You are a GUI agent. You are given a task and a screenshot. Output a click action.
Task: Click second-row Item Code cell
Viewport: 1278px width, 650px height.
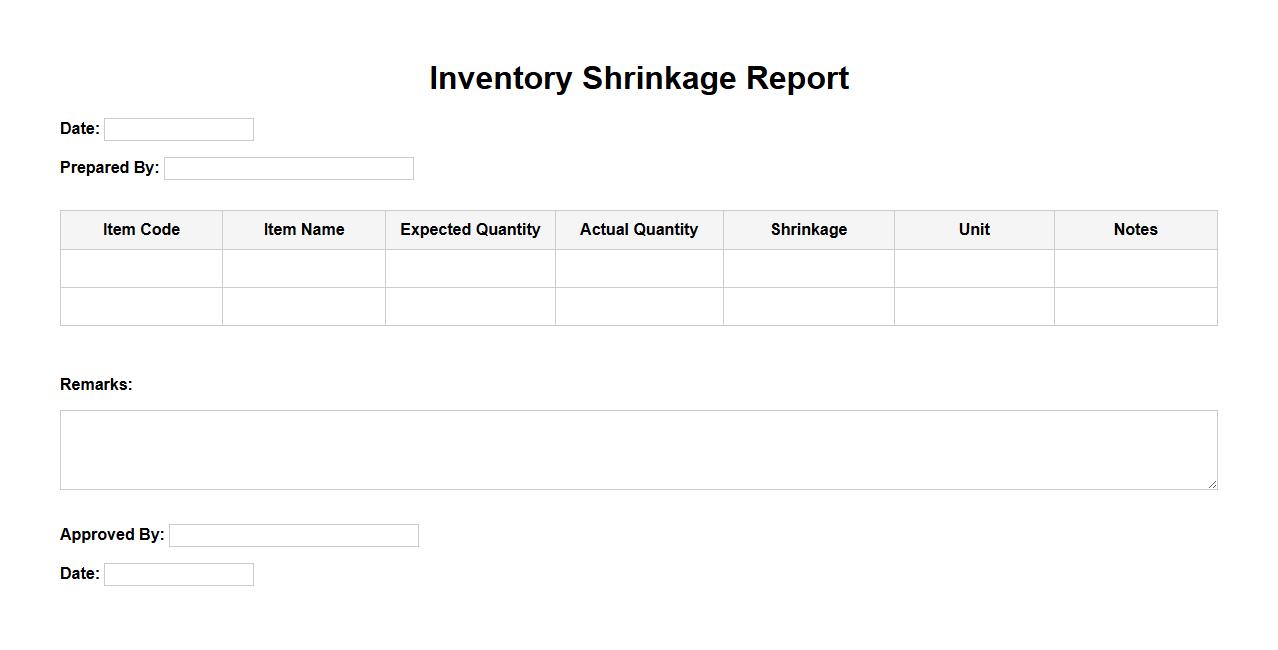[x=141, y=306]
